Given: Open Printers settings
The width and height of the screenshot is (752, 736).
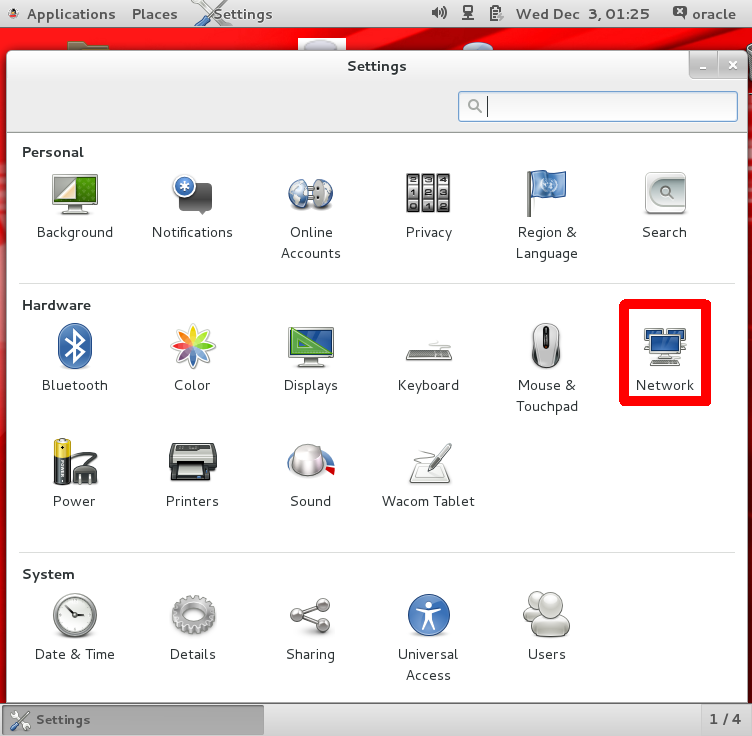Looking at the screenshot, I should point(192,474).
